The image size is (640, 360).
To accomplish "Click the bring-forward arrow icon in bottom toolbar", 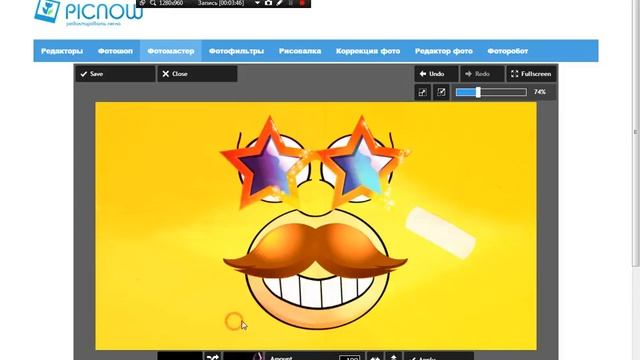I will [394, 357].
